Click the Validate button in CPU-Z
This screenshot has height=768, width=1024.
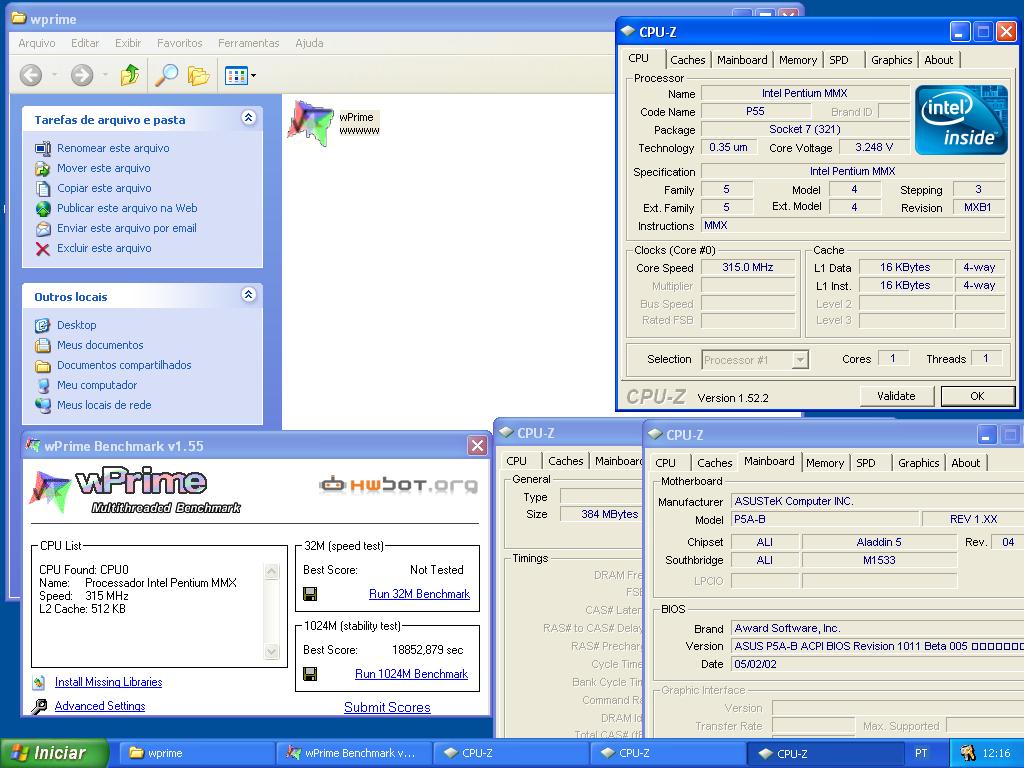tap(896, 396)
